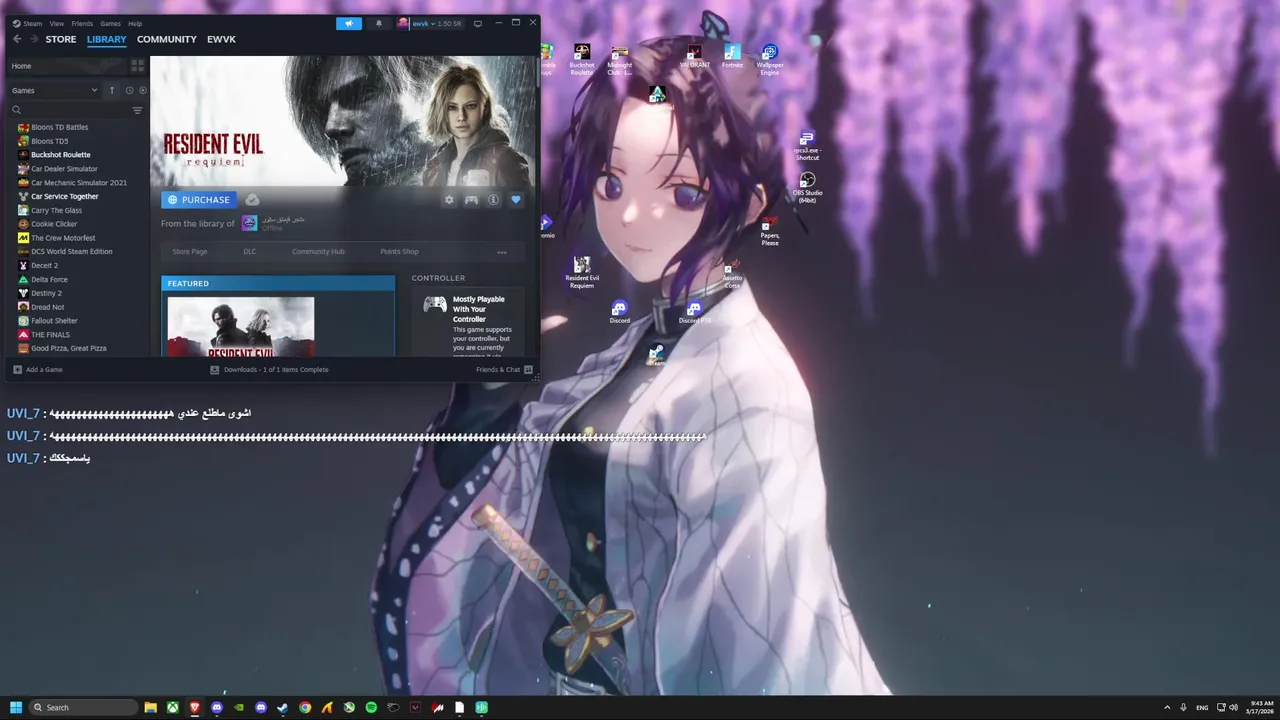Screen dimensions: 1280x720
Task: Toggle the recent activity clock filter
Action: (x=129, y=90)
